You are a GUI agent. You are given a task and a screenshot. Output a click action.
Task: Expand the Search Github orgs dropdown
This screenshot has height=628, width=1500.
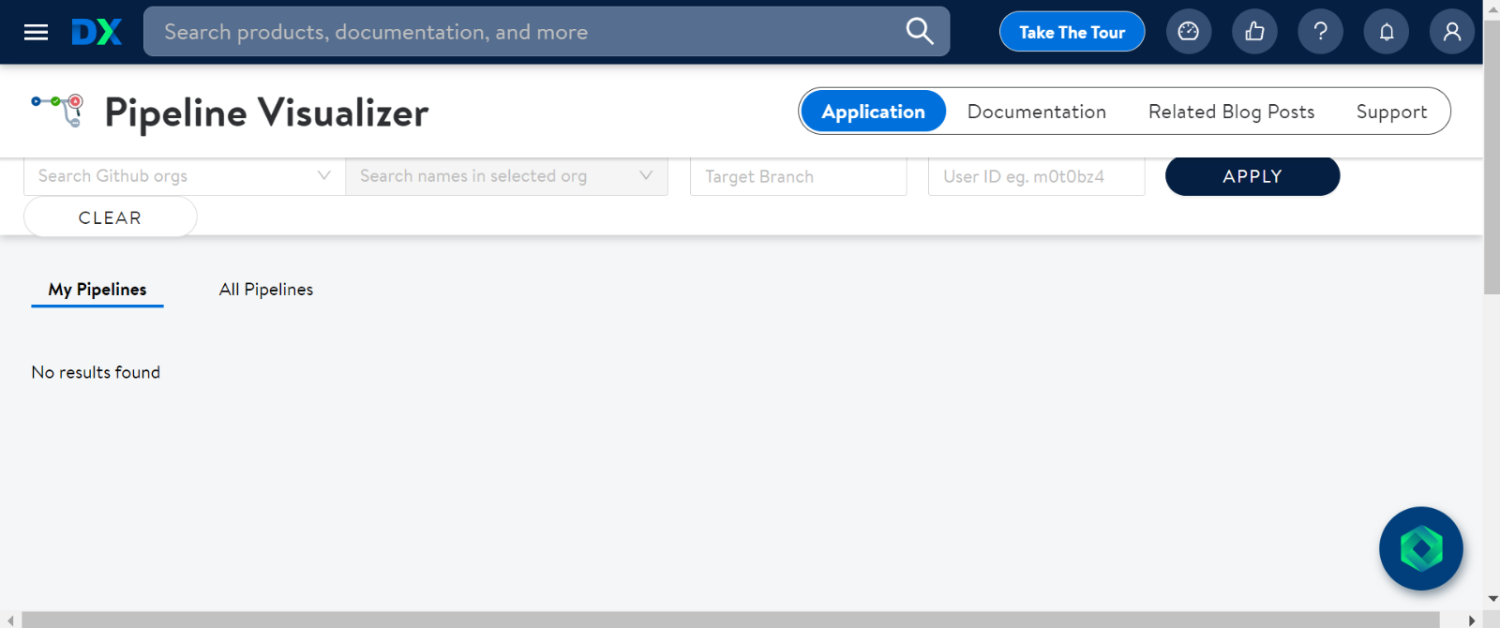184,176
